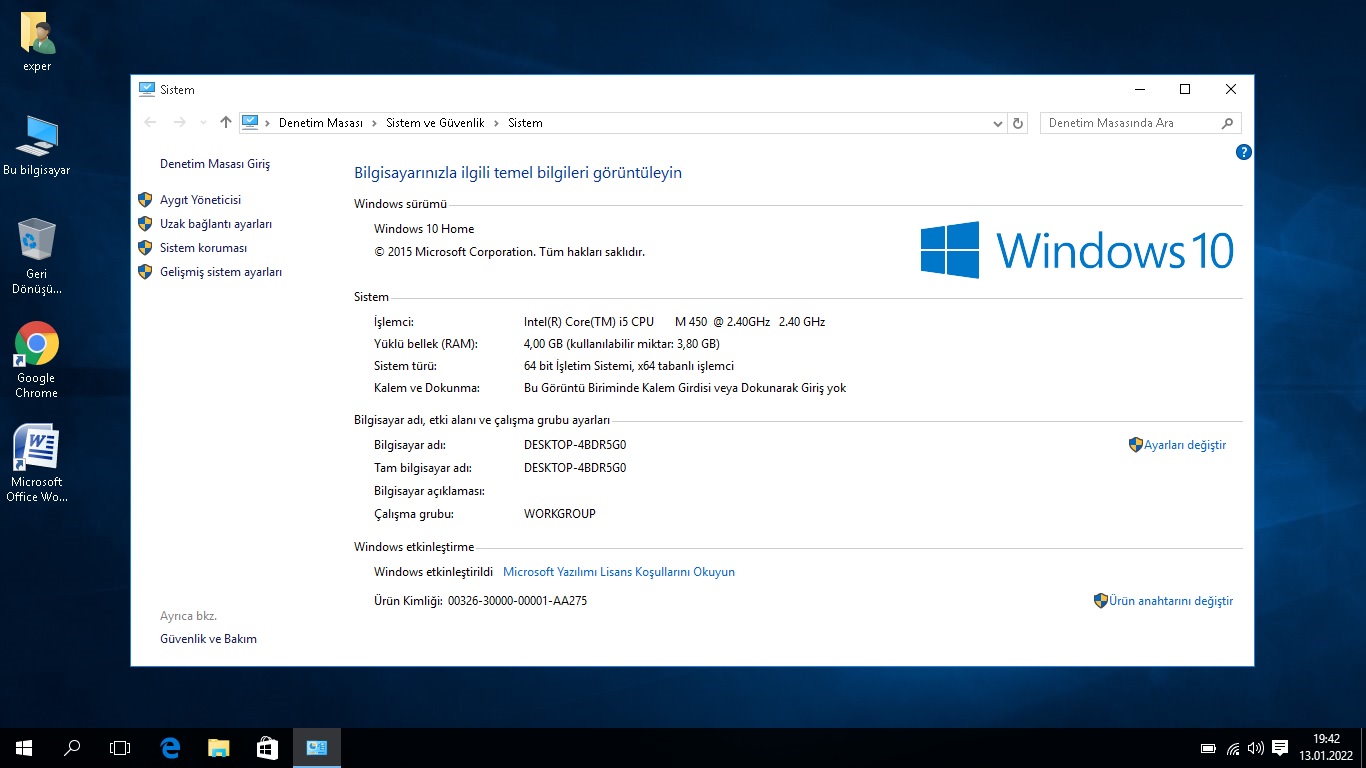Read Microsoft Yazılımı Lisans Koşullarını Okuyun
The height and width of the screenshot is (768, 1366).
pos(619,572)
